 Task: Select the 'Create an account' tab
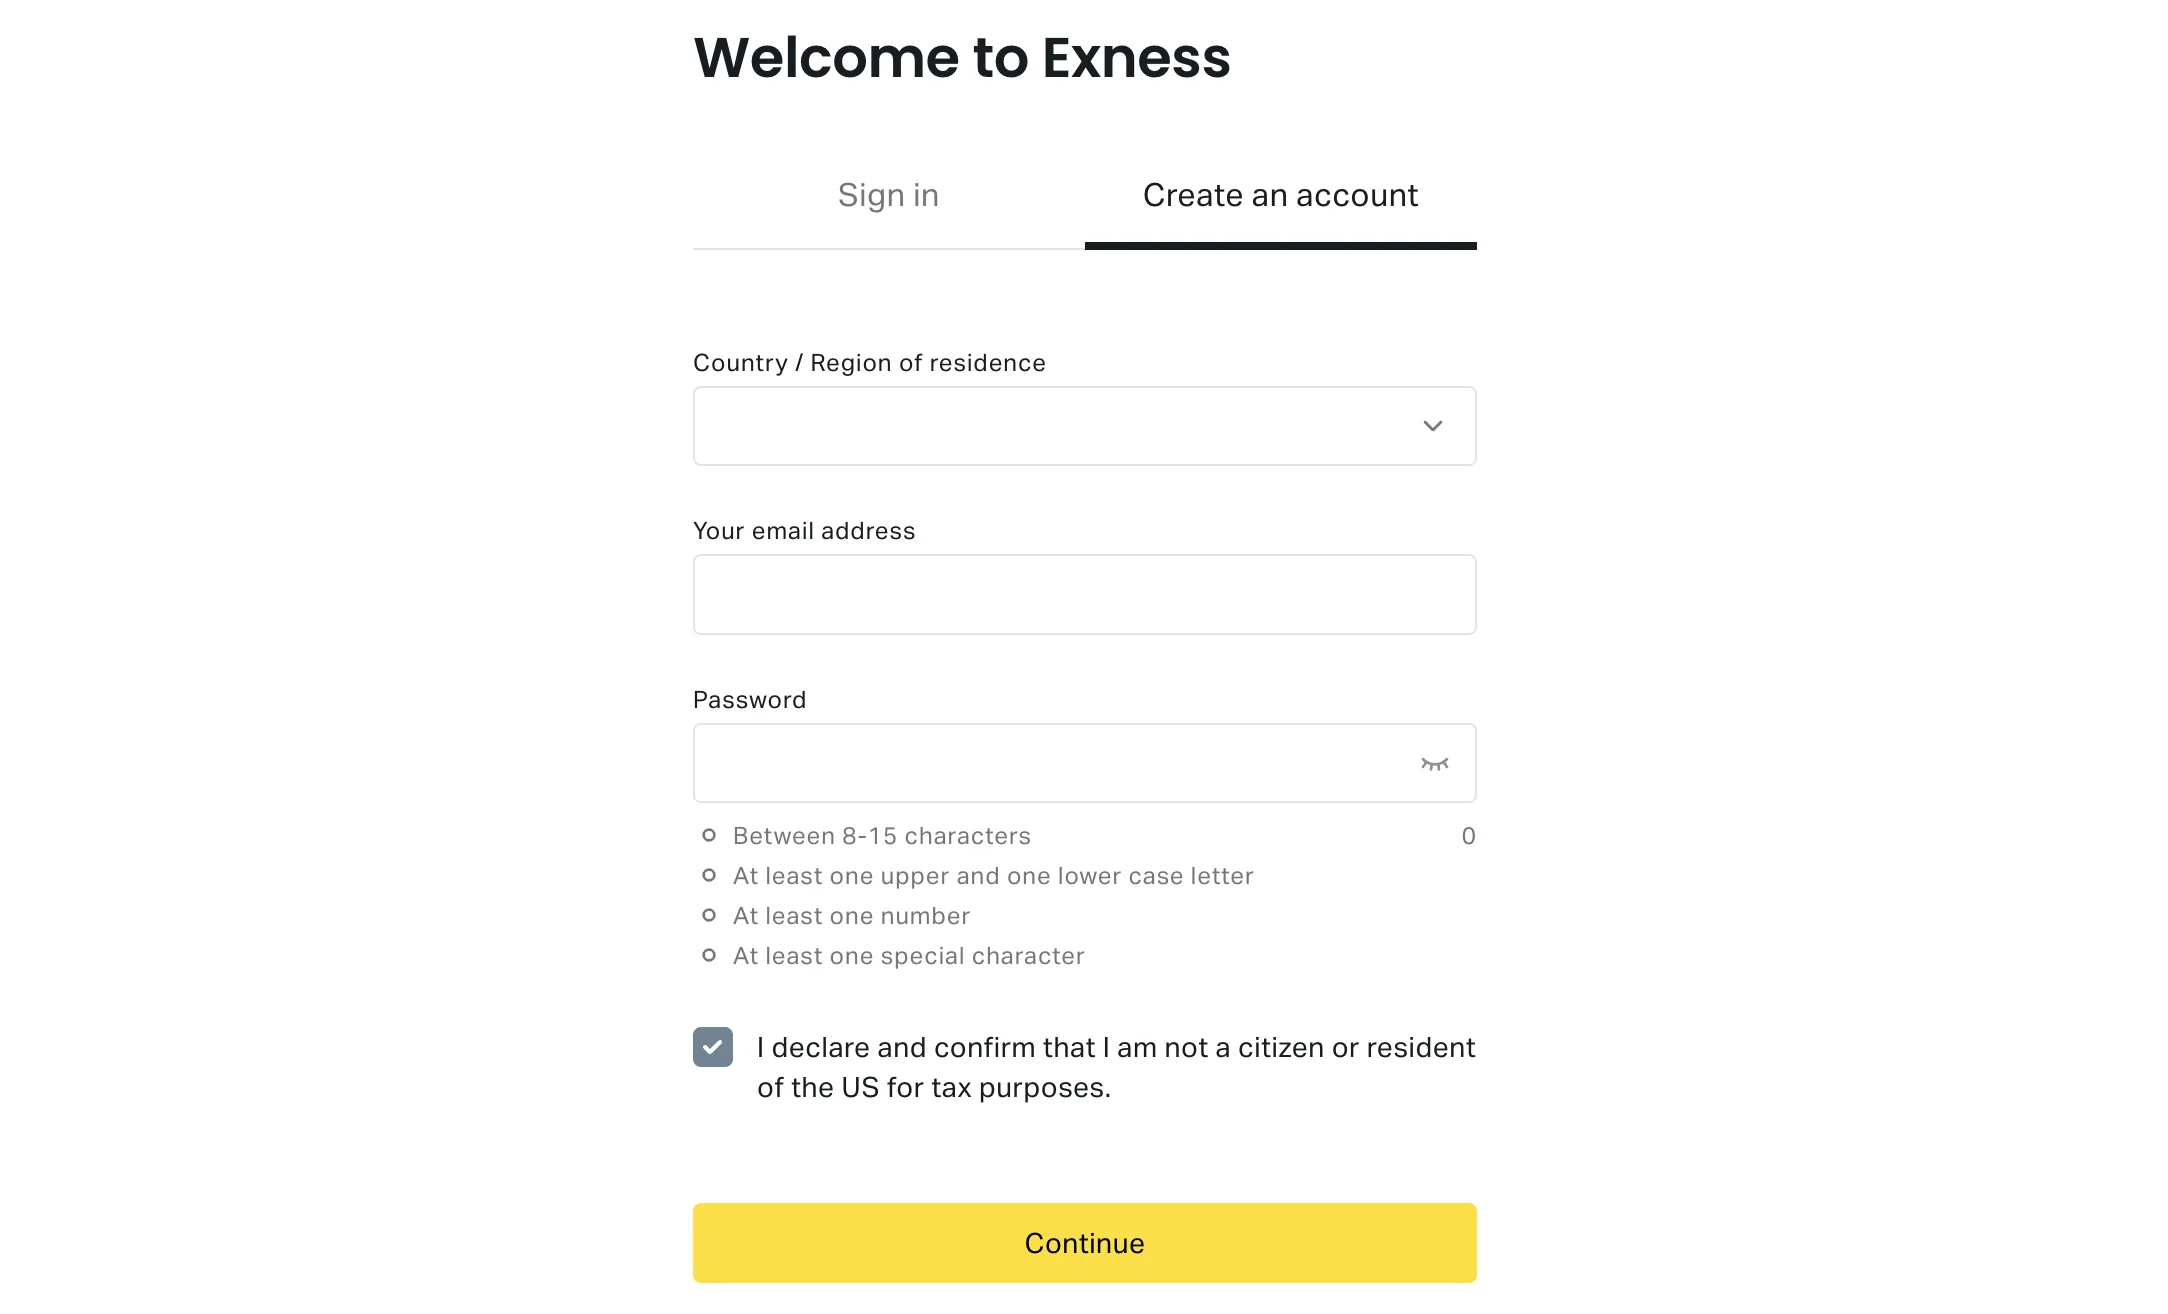[x=1279, y=193]
